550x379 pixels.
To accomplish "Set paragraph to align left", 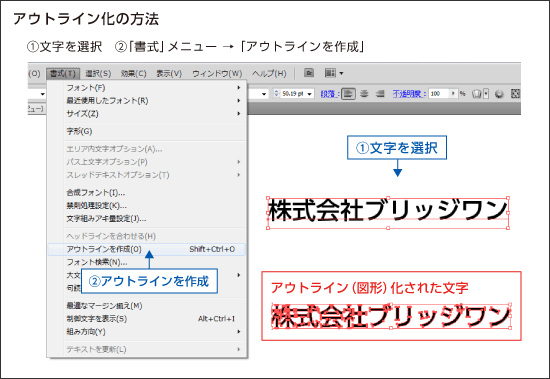I will point(348,94).
